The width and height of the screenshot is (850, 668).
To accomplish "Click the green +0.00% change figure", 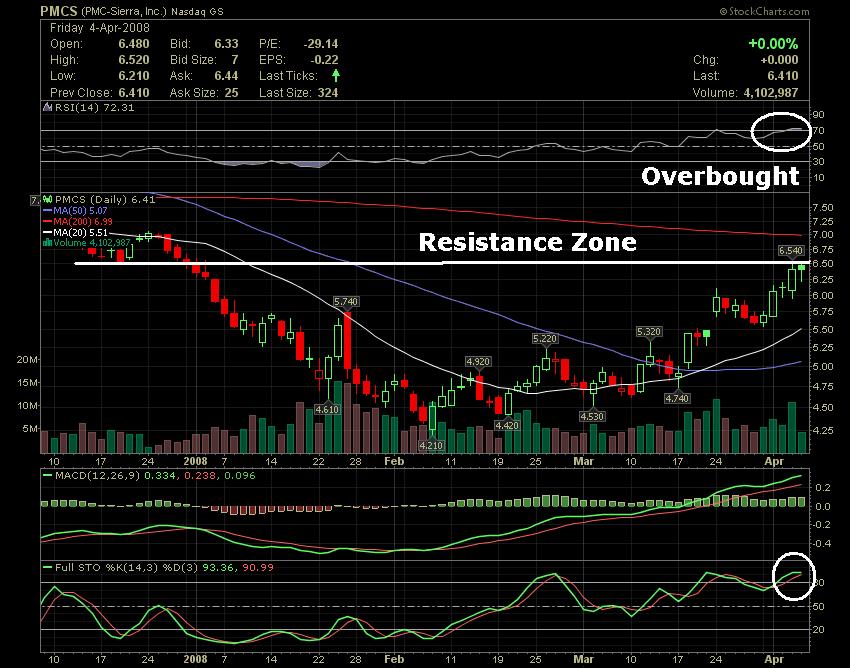I will point(773,43).
